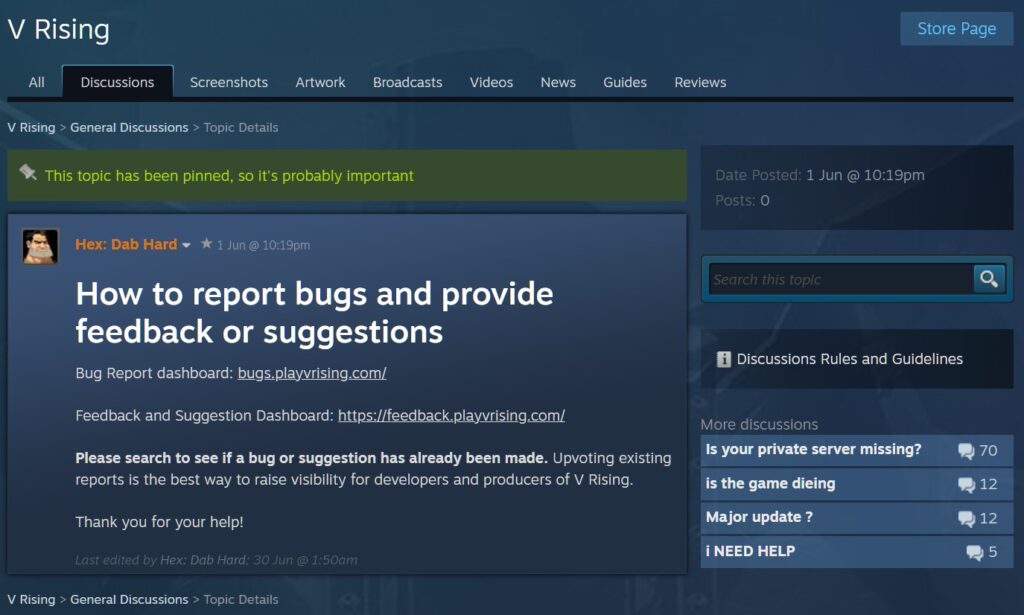Open the Broadcasts tab
1024x615 pixels.
tap(408, 82)
